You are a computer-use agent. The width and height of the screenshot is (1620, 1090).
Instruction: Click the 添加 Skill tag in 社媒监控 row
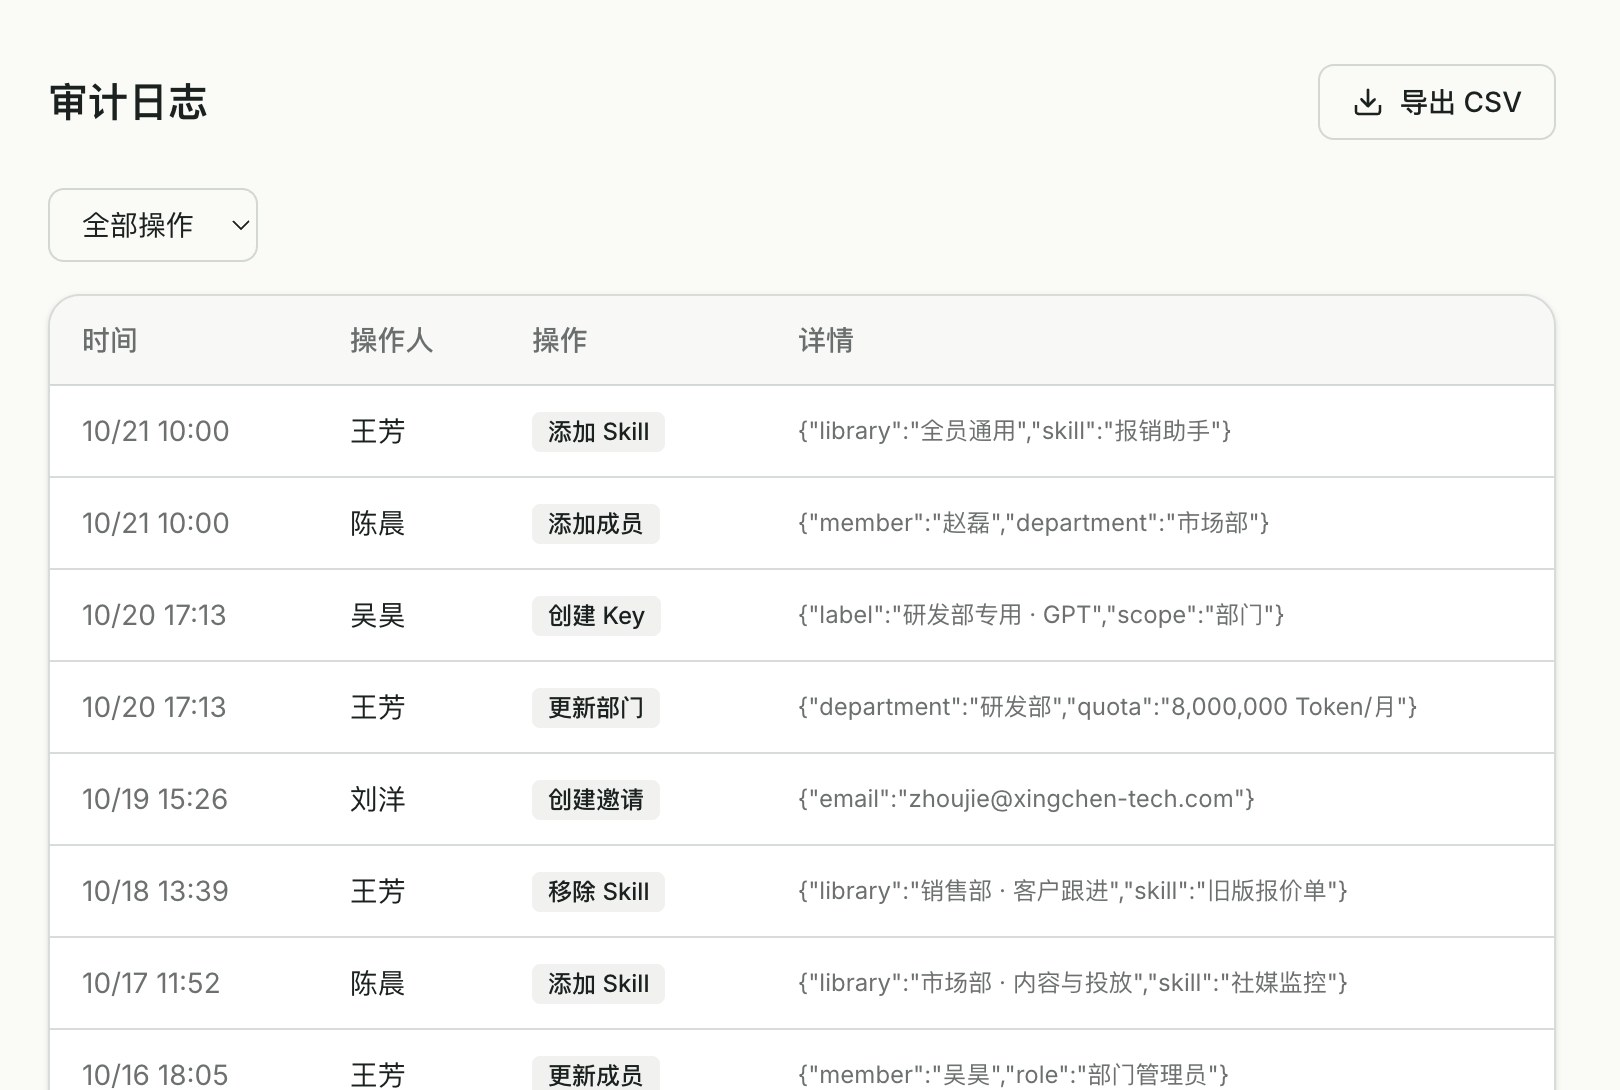(x=598, y=984)
